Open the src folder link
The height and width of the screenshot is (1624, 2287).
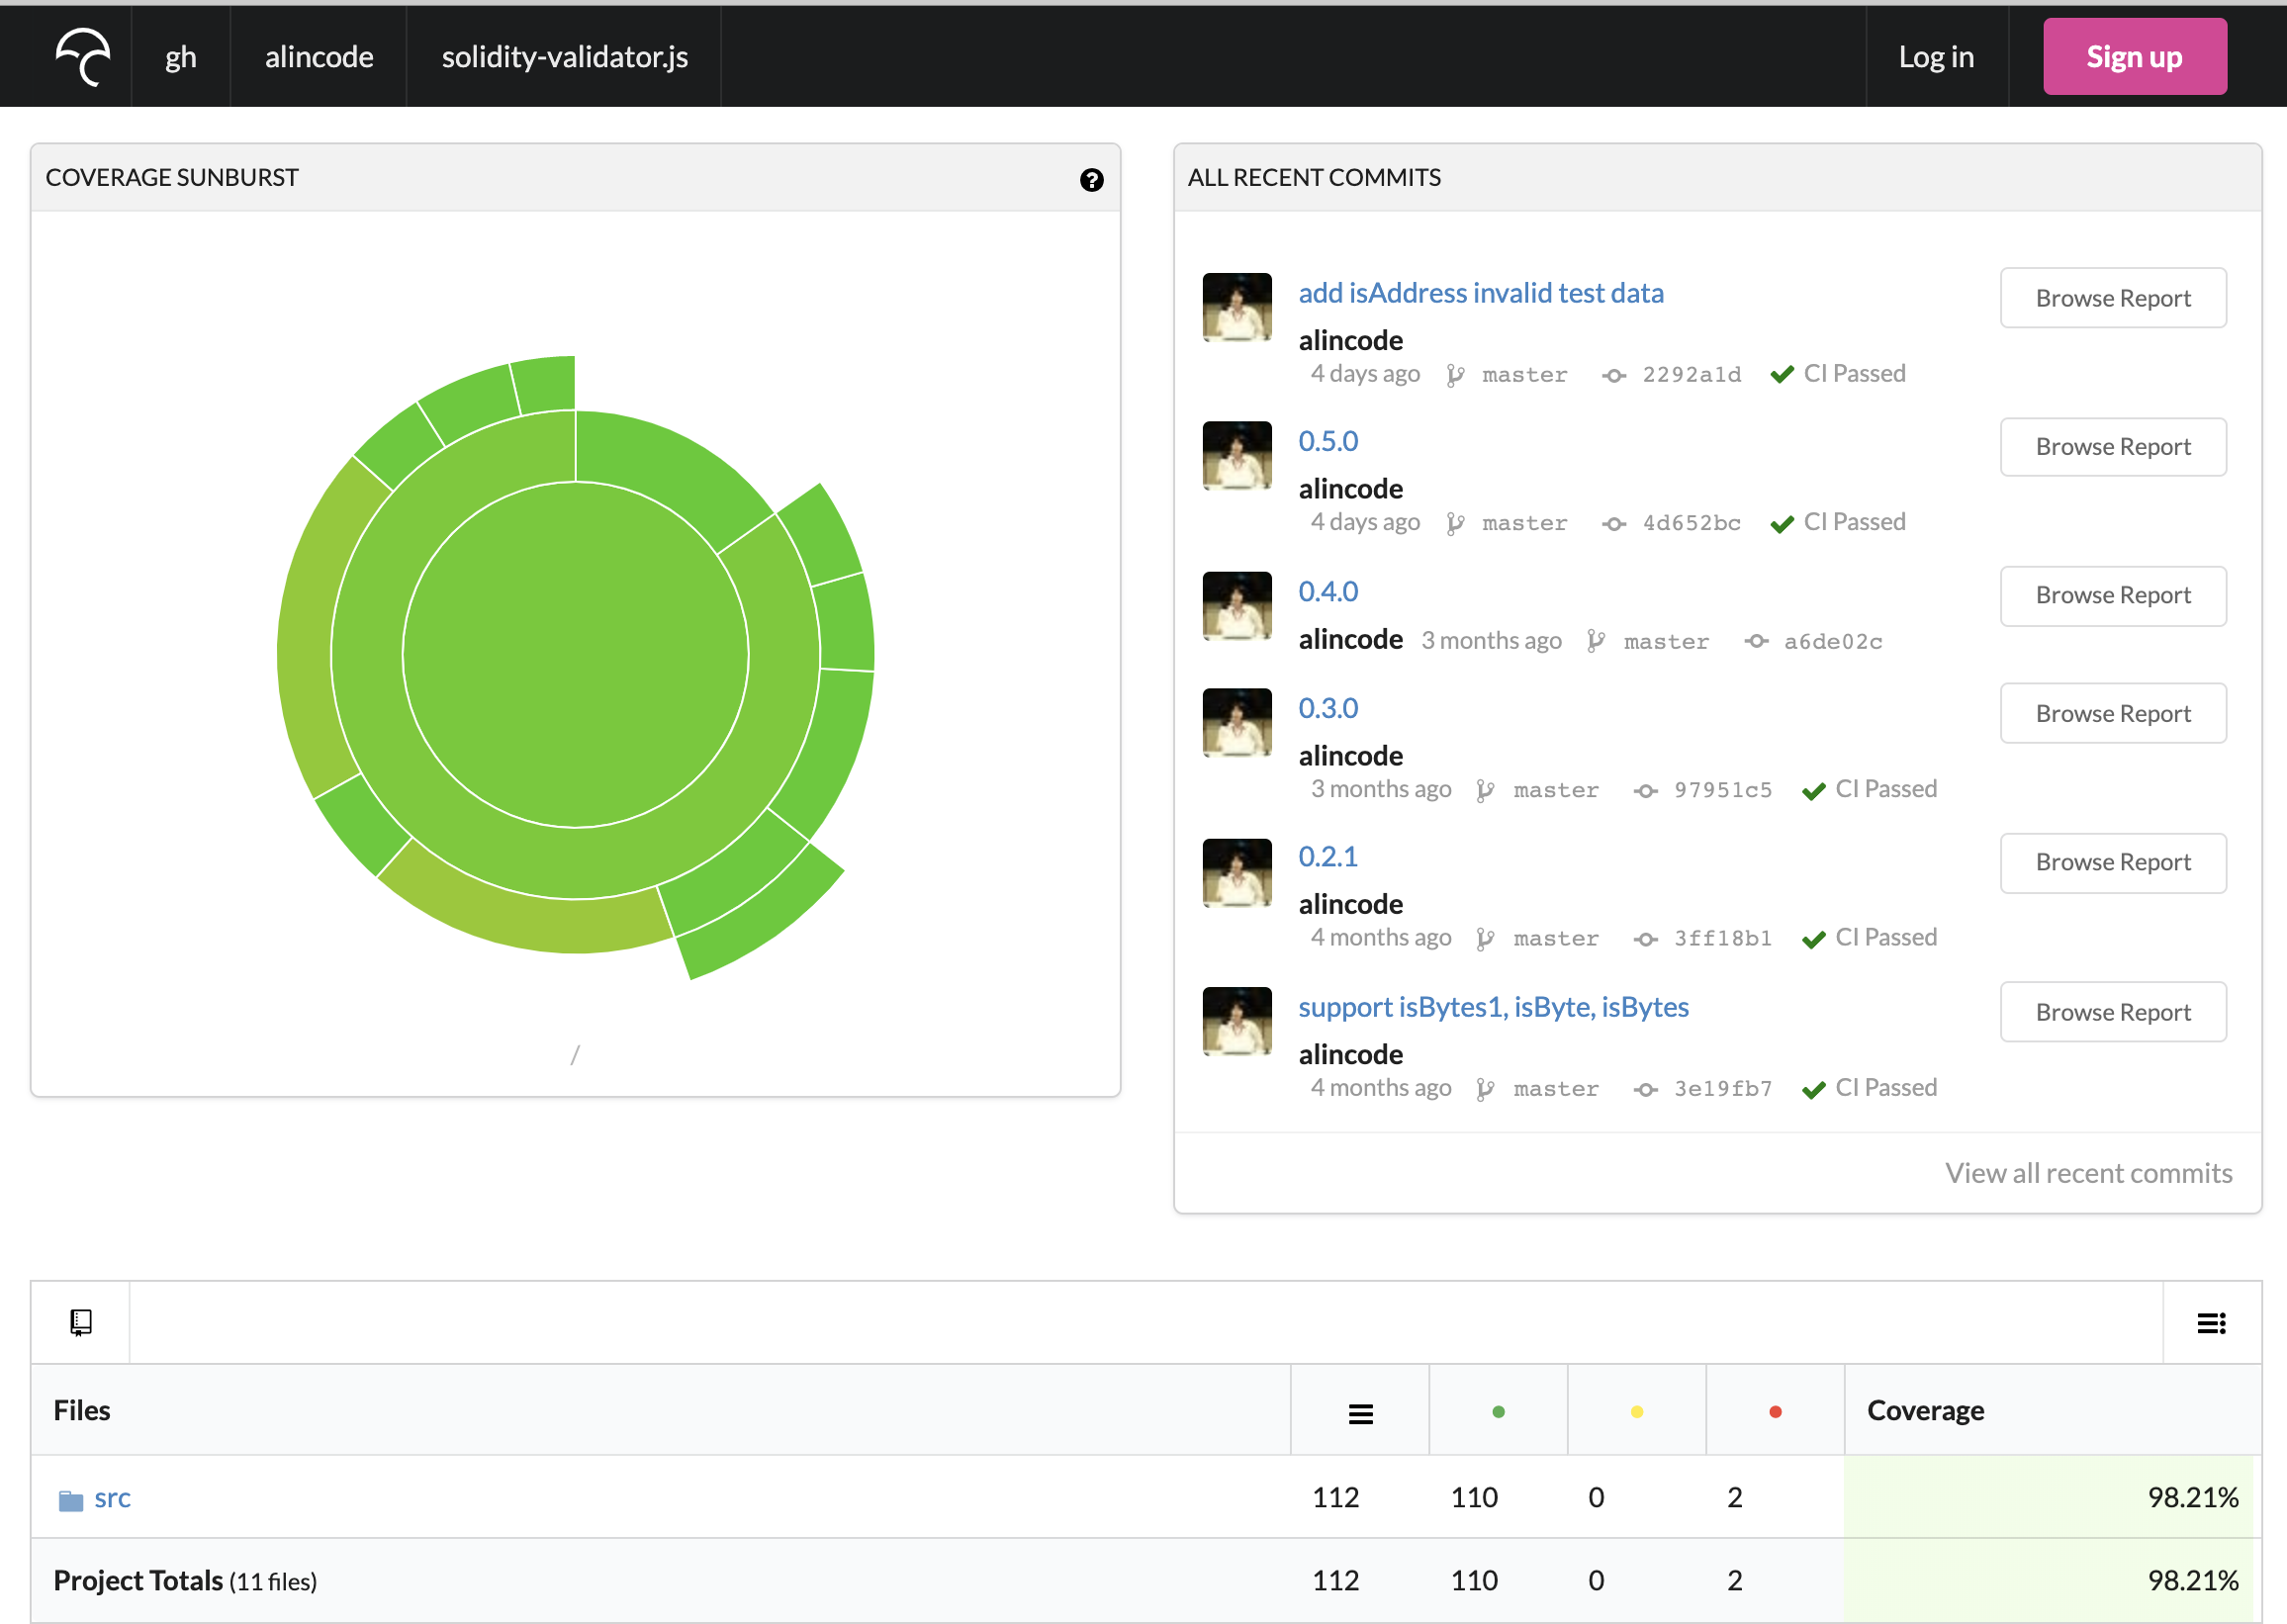[112, 1498]
